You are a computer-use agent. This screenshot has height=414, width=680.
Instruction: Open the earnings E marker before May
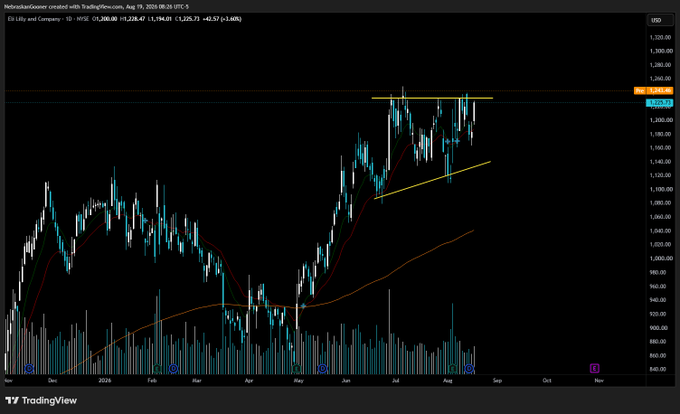(296, 368)
